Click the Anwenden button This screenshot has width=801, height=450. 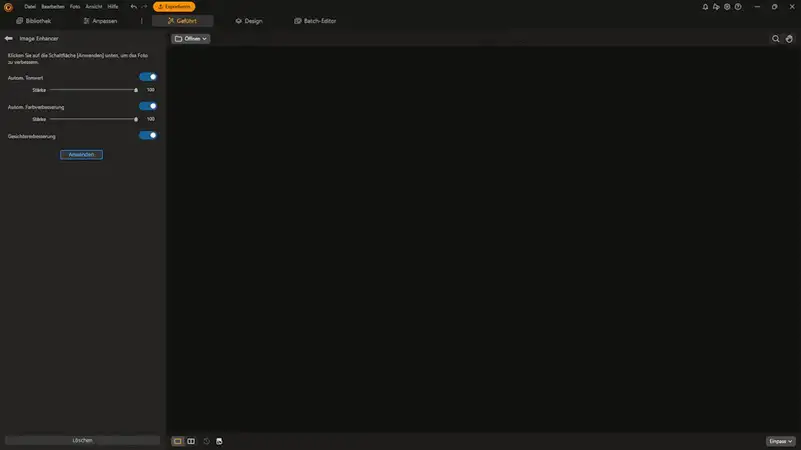point(81,154)
